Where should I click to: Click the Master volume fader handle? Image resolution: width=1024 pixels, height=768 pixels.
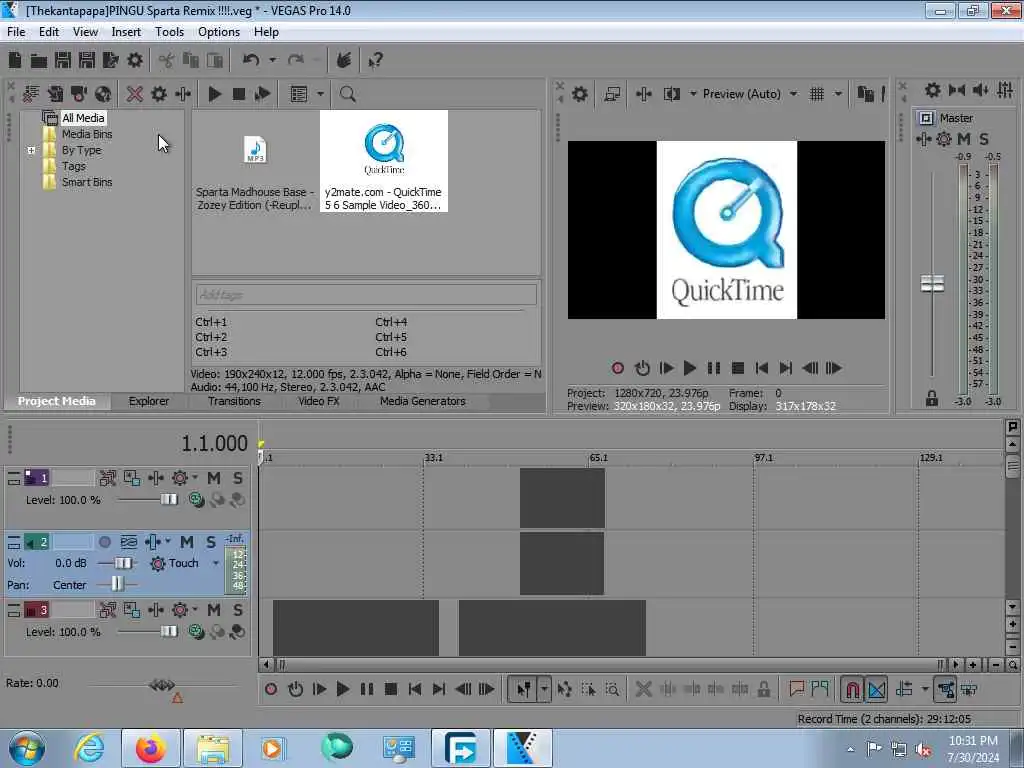tap(932, 283)
